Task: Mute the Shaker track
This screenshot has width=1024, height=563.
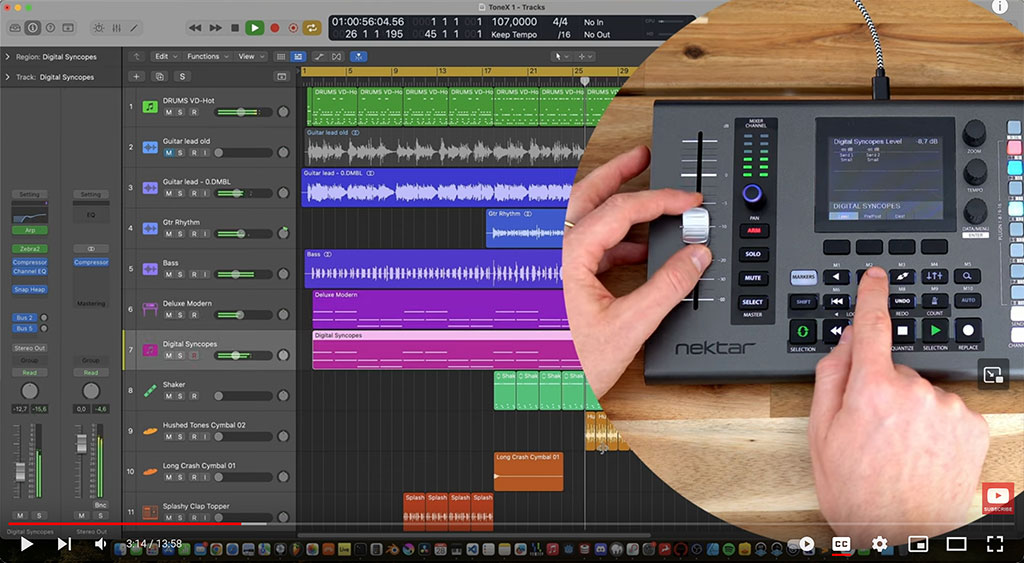Action: (168, 396)
